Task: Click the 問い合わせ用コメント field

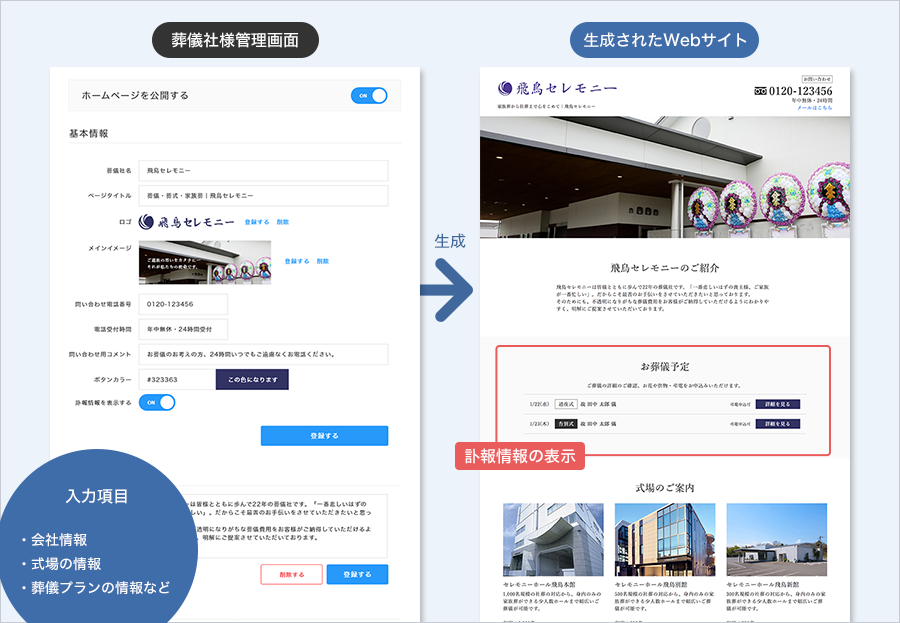Action: 263,354
